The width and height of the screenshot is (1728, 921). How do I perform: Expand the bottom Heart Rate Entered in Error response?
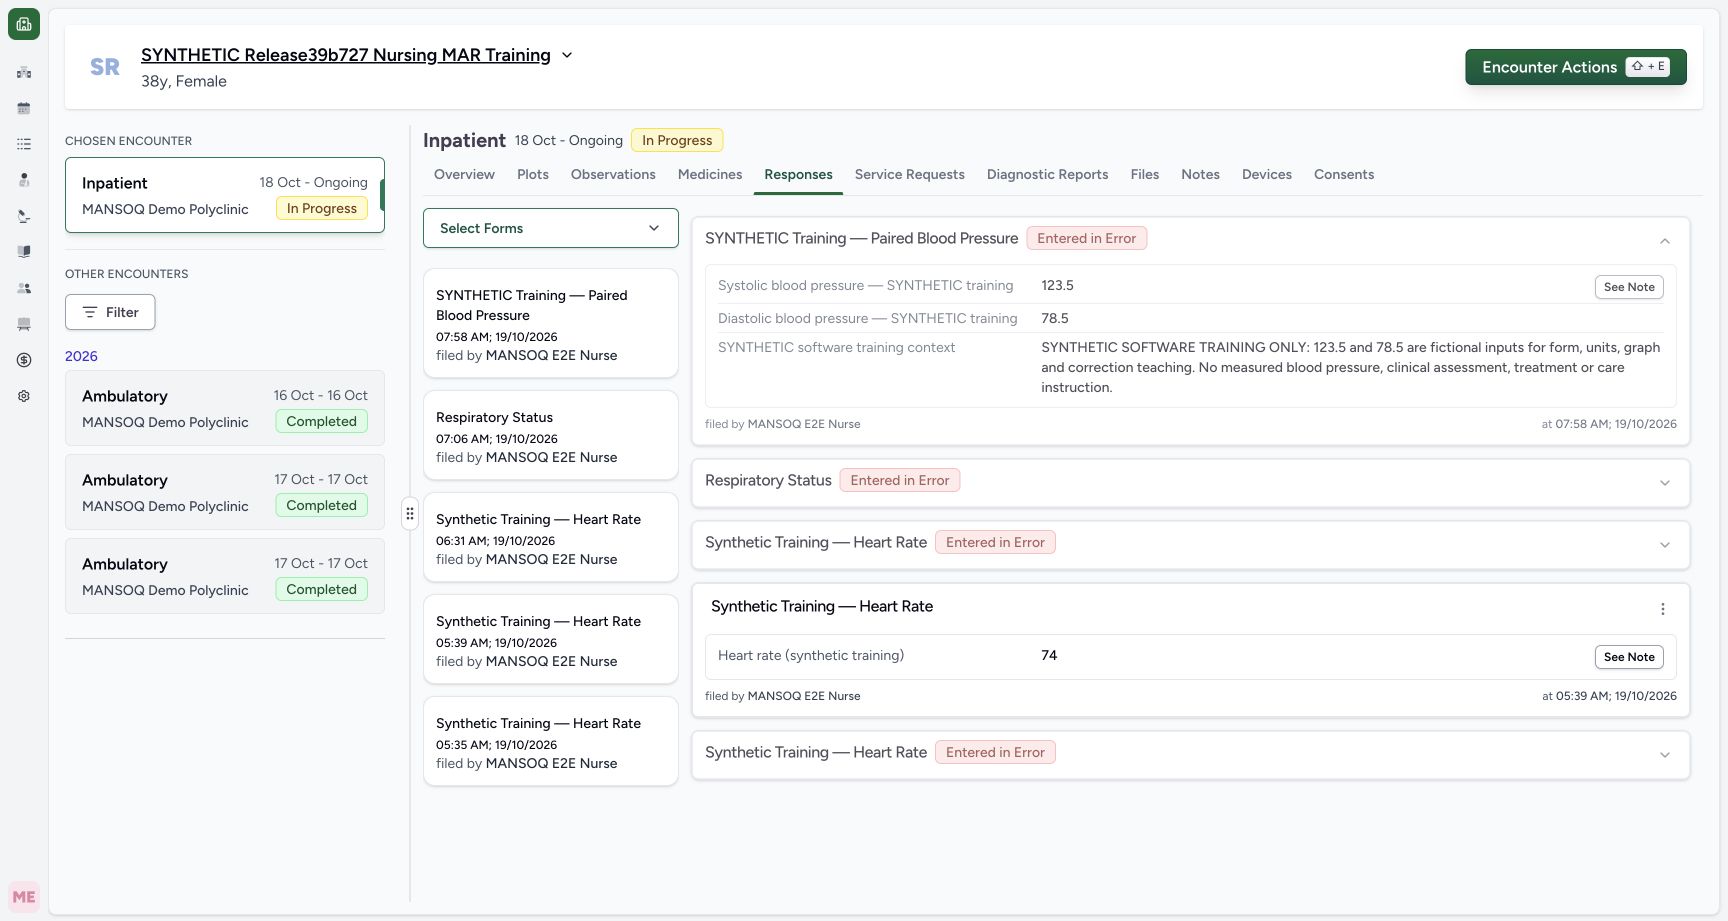pos(1665,755)
